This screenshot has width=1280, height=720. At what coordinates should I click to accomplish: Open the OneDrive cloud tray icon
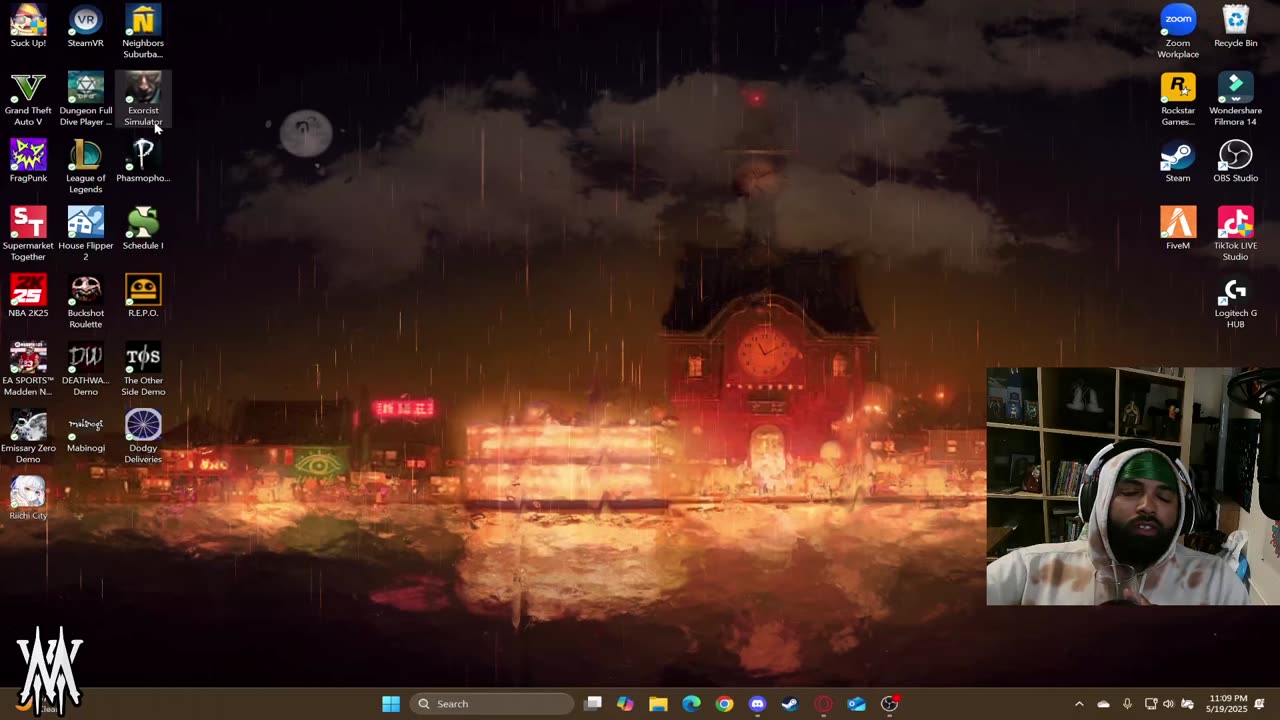pos(1103,704)
